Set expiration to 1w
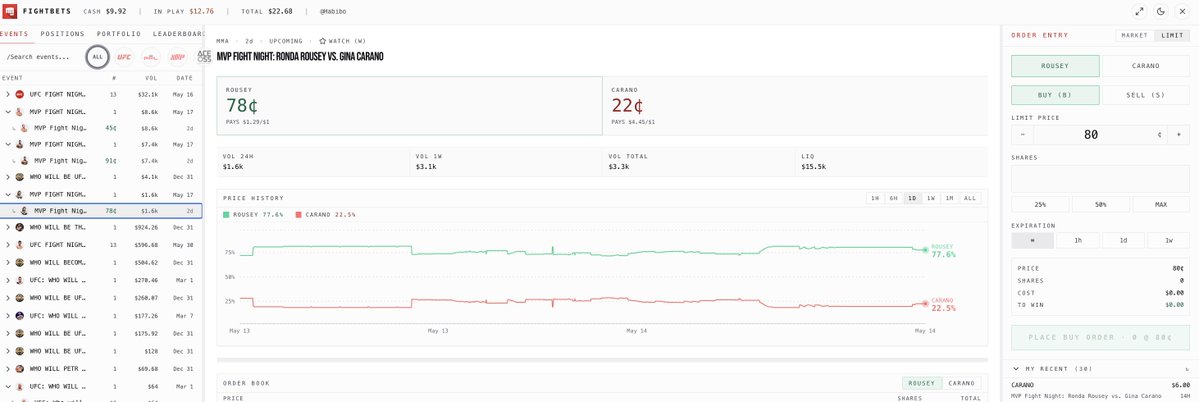The image size is (1199, 402). click(x=1168, y=240)
